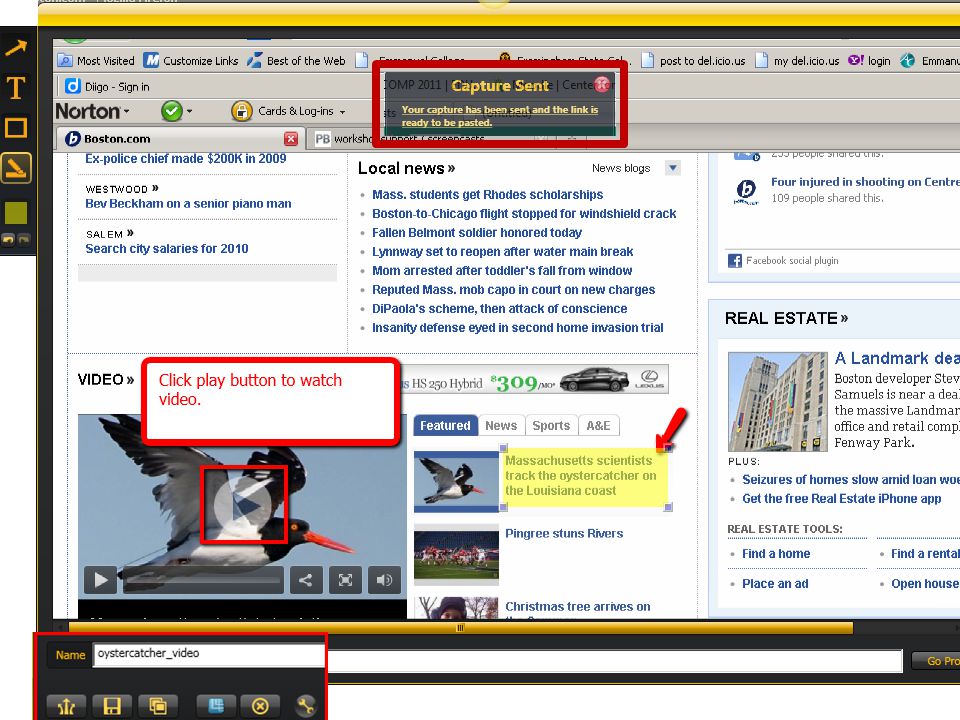Expand the News blogs dropdown arrow
This screenshot has height=720, width=960.
tap(672, 168)
